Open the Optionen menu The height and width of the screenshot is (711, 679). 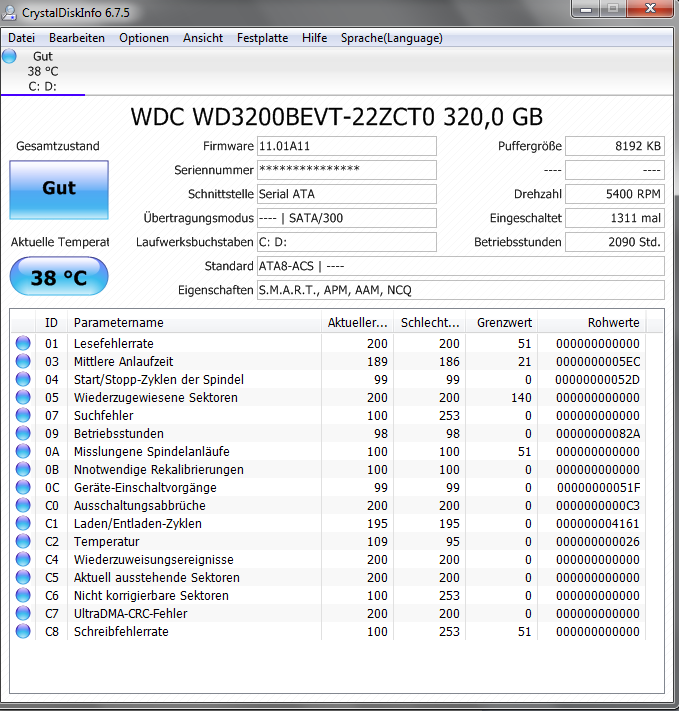click(144, 38)
